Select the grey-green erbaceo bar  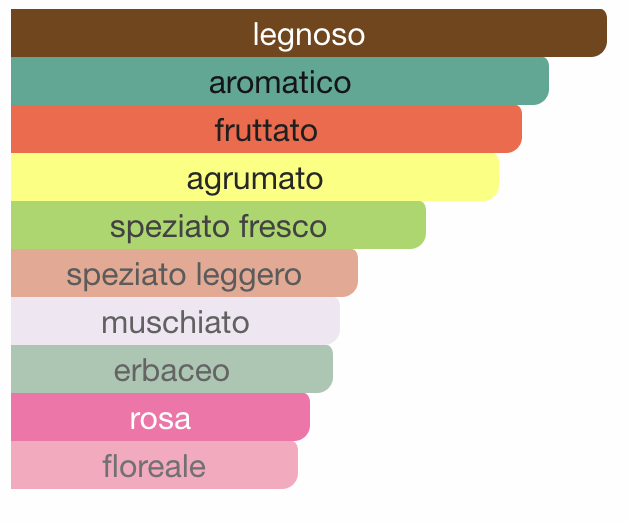click(172, 369)
